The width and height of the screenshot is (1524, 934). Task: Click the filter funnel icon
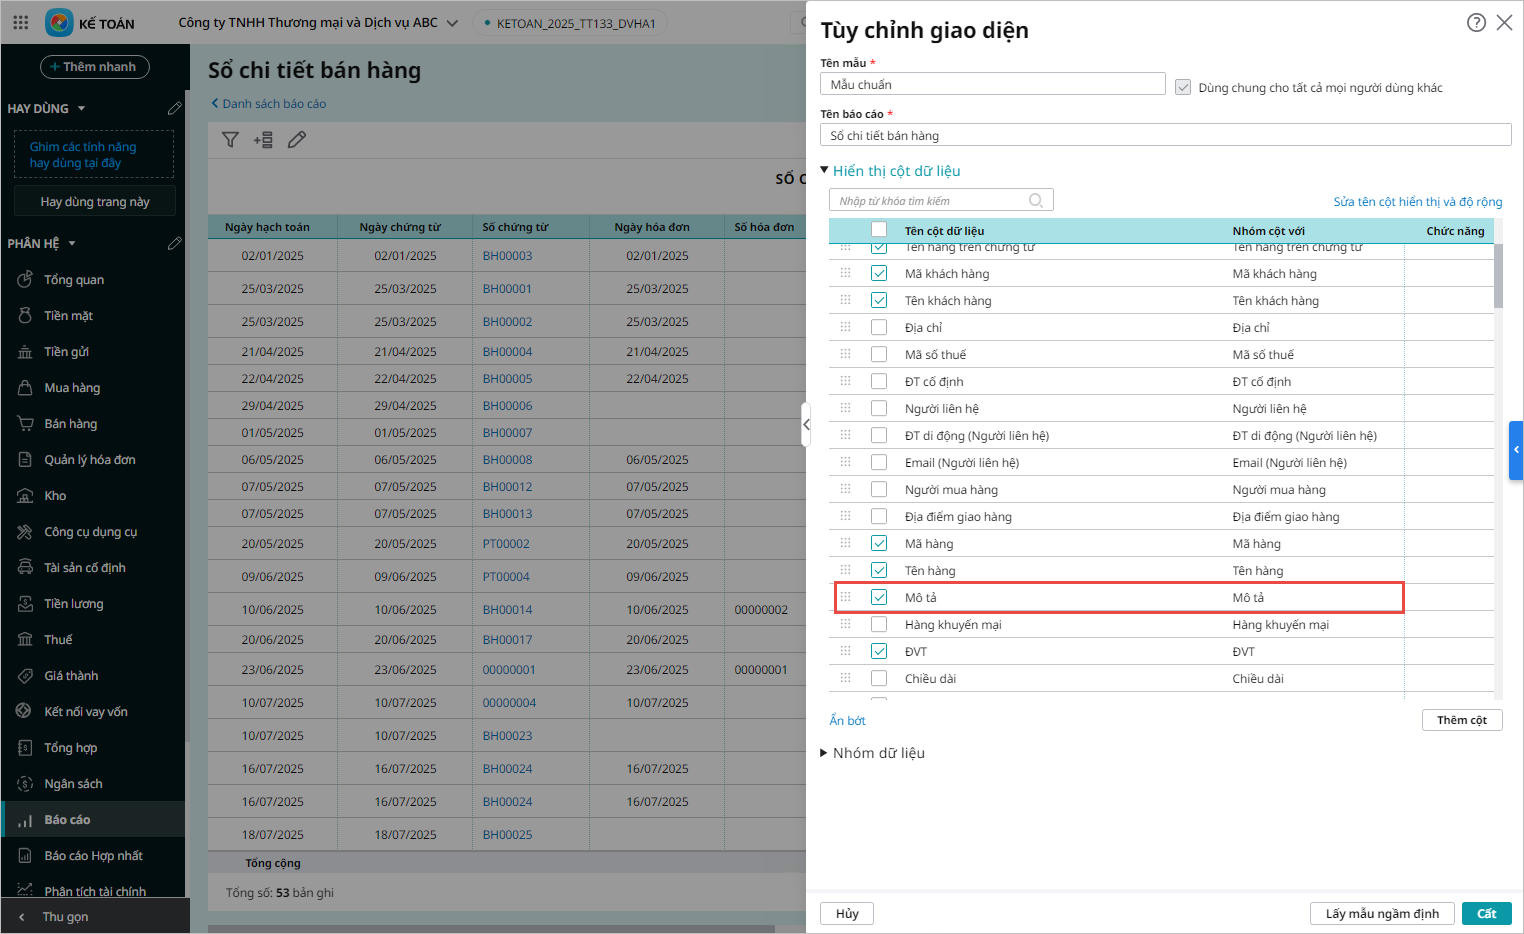(x=230, y=140)
